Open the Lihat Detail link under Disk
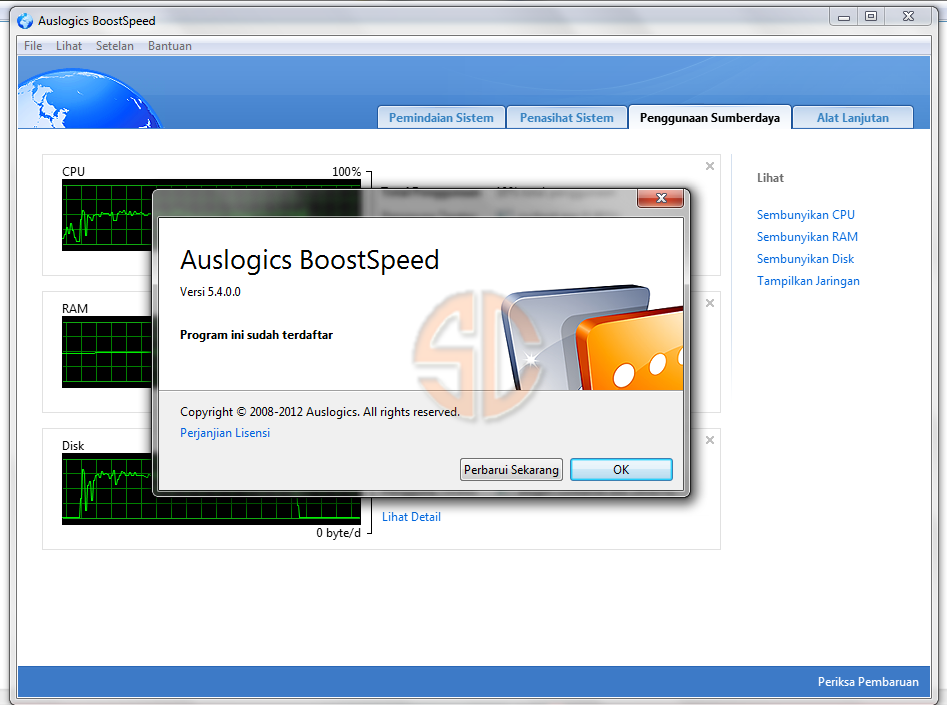947x705 pixels. coord(411,517)
